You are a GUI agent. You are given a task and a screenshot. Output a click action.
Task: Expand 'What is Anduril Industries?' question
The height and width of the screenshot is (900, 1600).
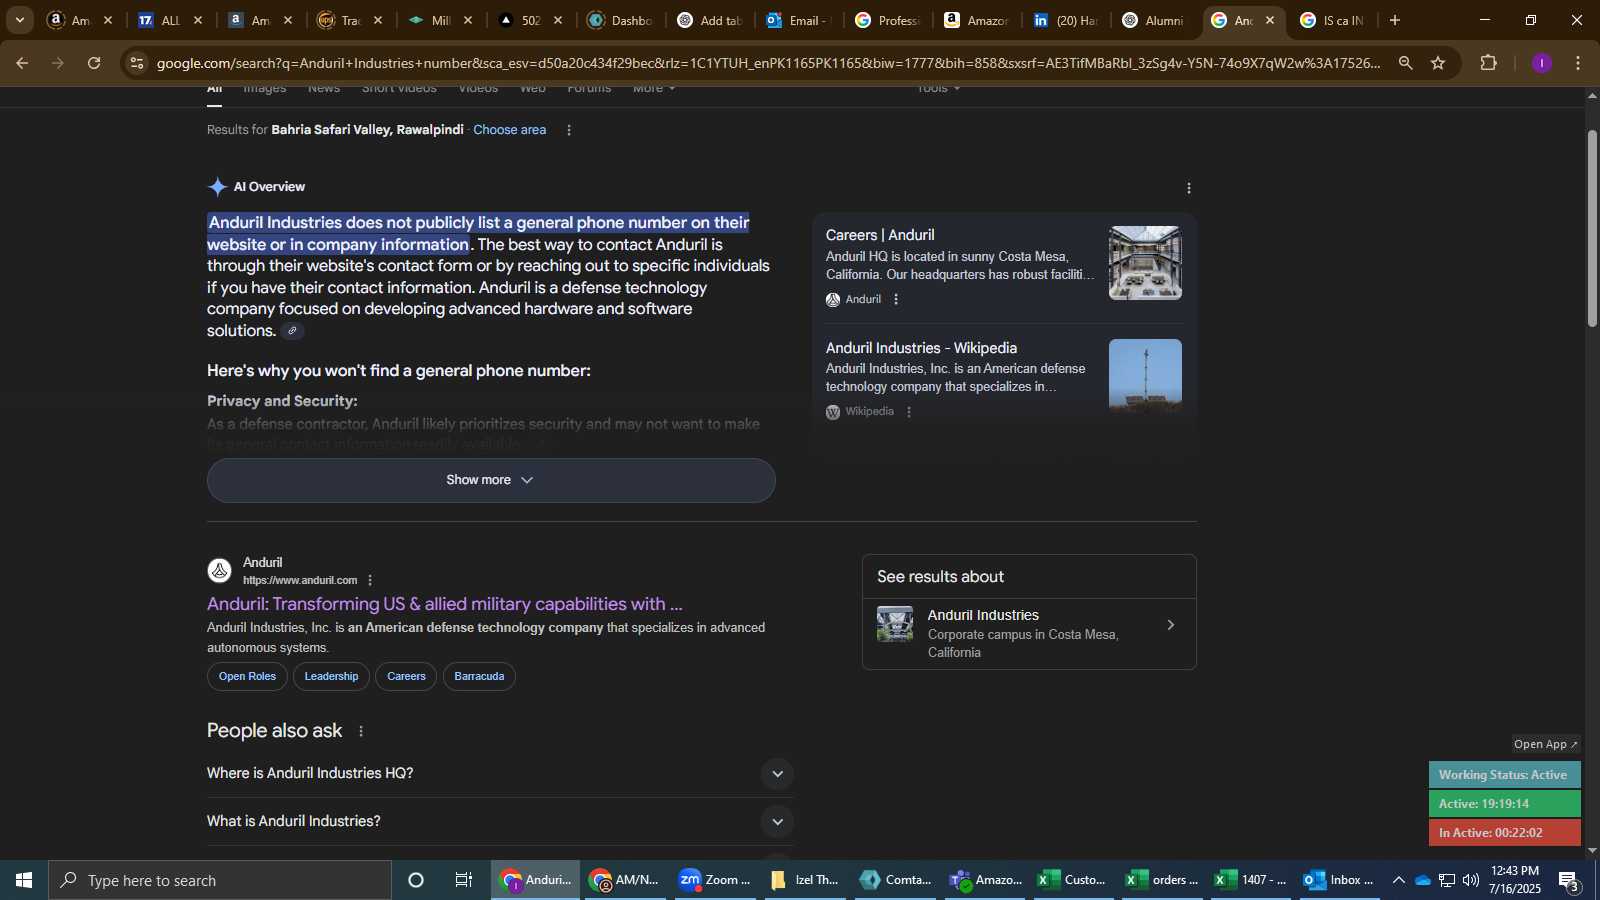coord(500,821)
